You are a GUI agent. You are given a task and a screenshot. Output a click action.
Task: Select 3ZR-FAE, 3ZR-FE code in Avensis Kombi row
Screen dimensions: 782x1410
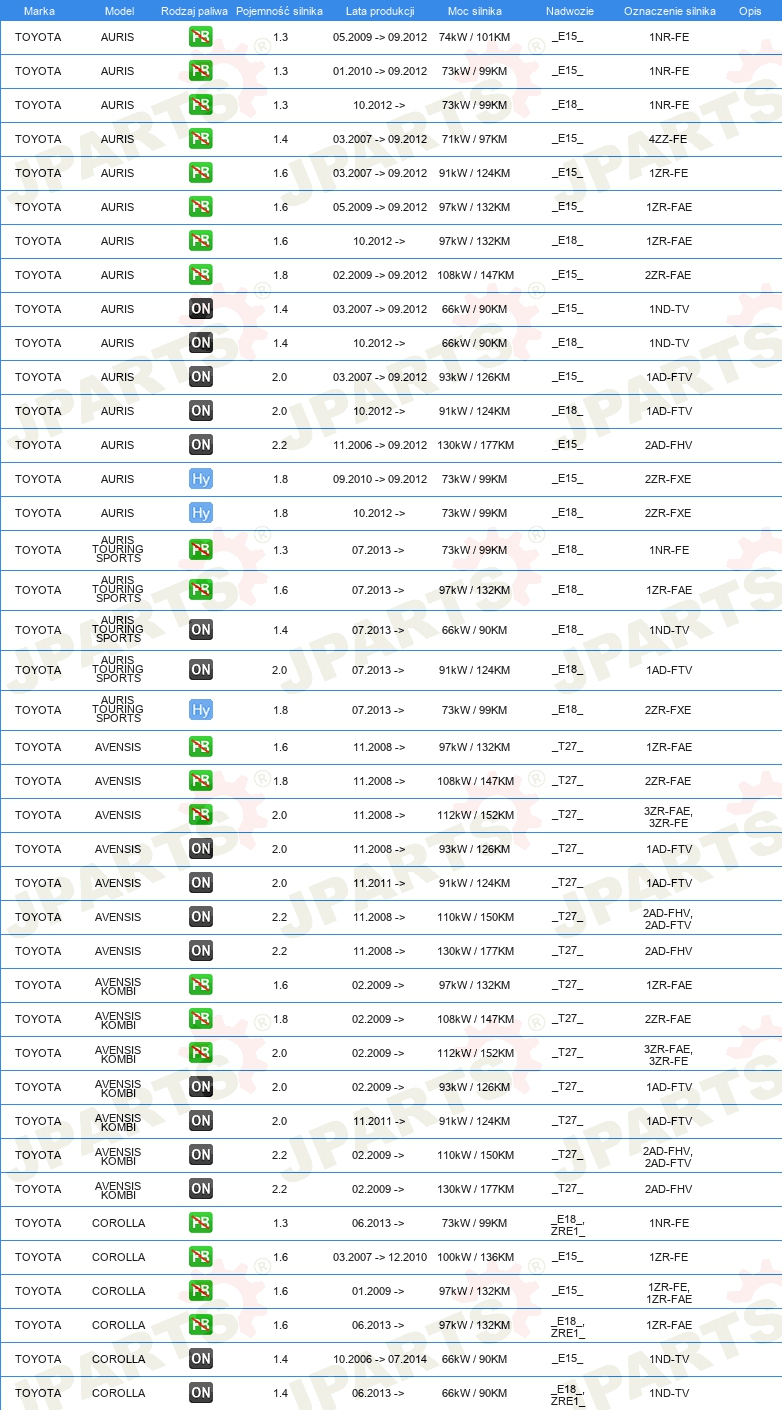click(x=669, y=1054)
